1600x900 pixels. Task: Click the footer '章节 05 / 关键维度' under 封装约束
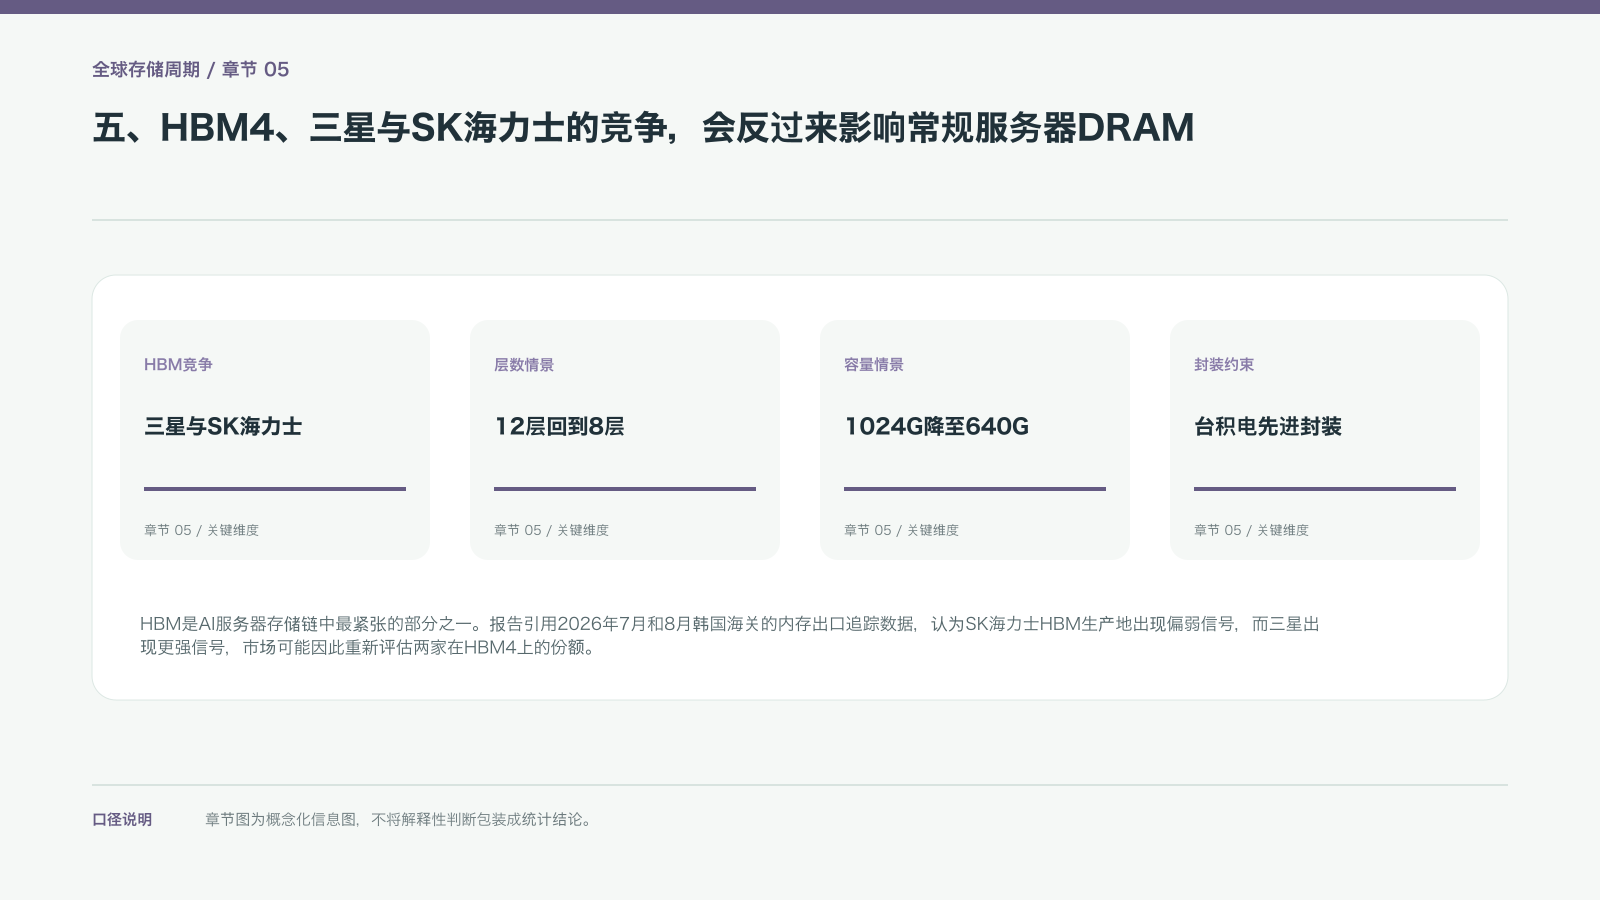1251,530
